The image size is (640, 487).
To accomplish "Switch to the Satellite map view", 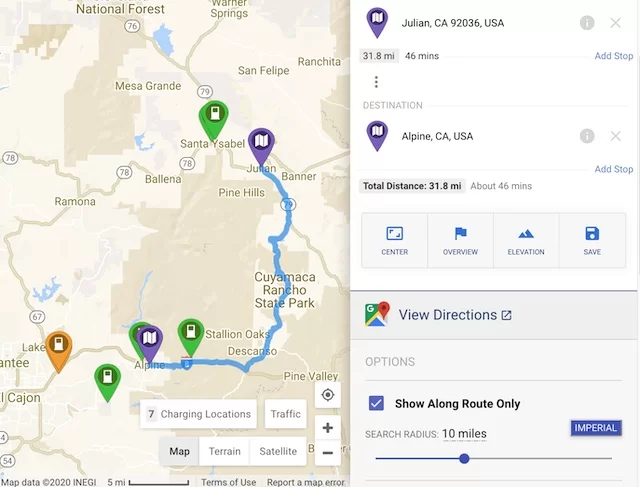I will [x=278, y=451].
